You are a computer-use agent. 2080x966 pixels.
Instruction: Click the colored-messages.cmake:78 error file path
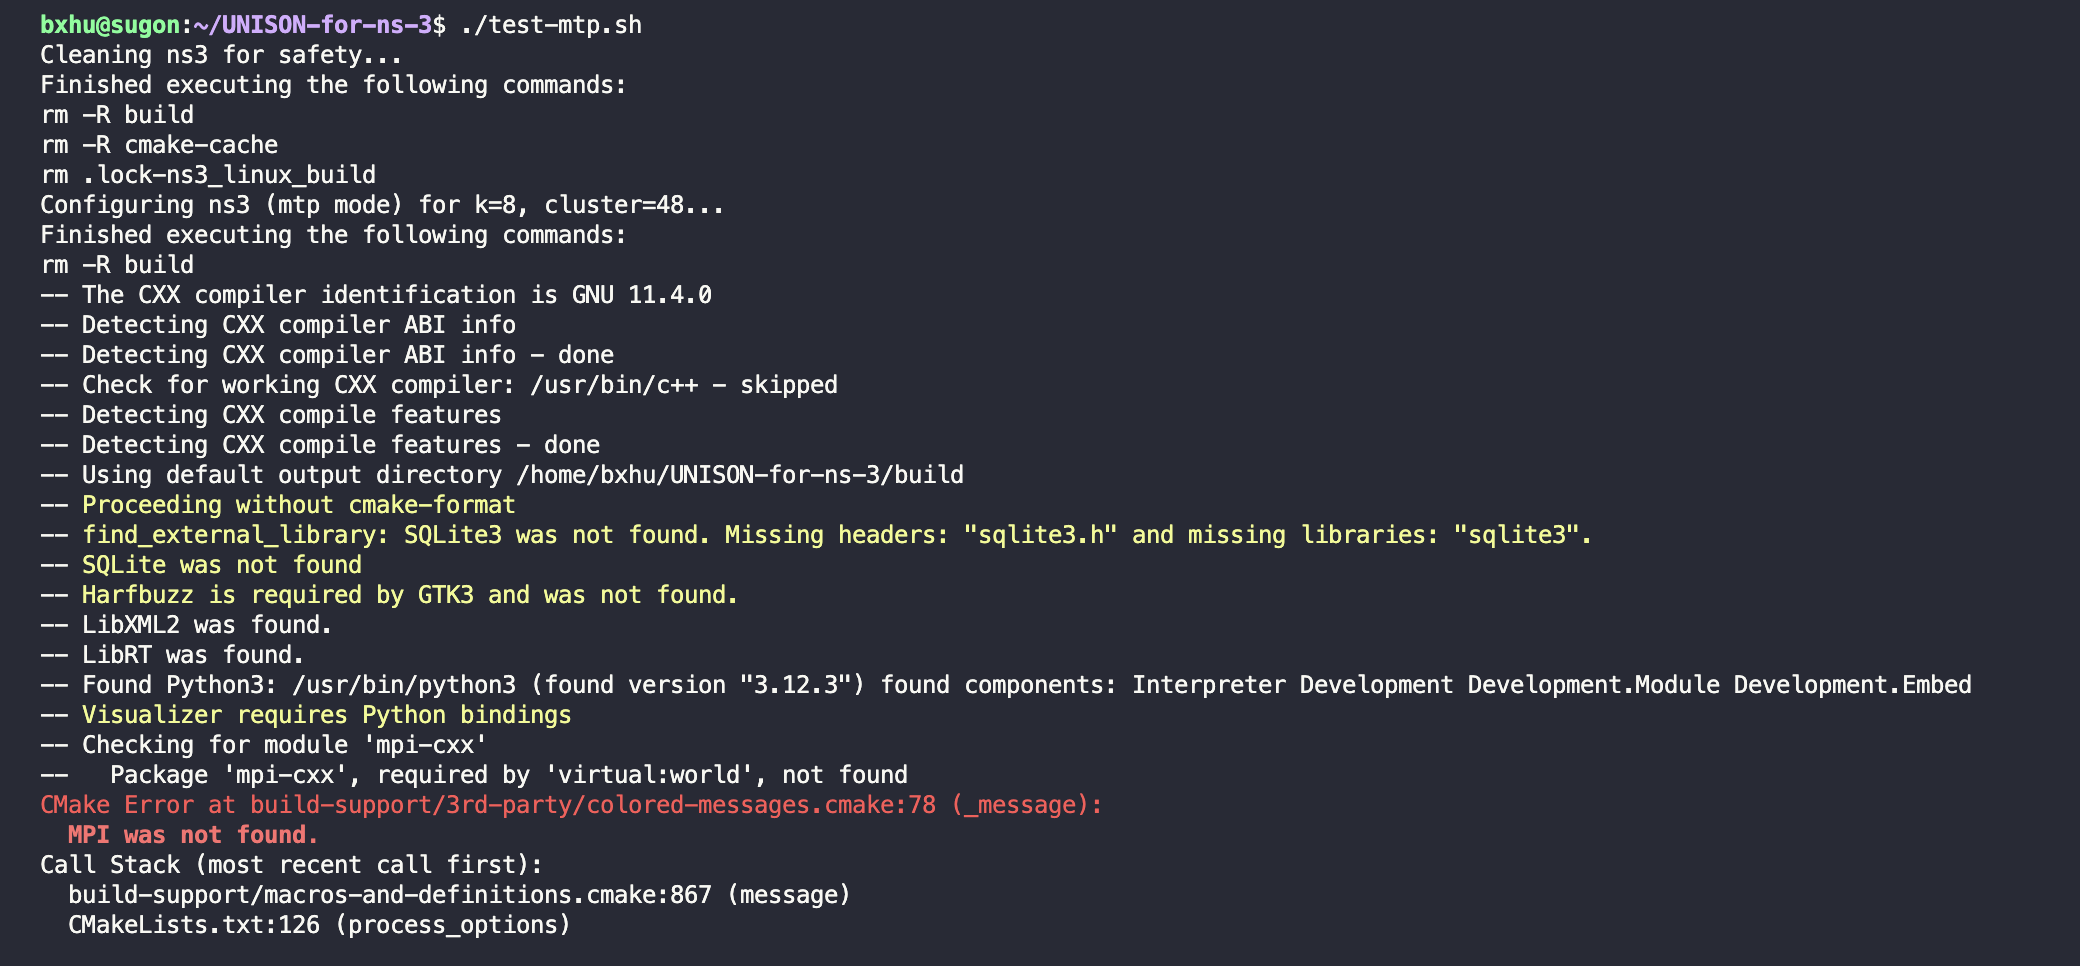click(592, 805)
